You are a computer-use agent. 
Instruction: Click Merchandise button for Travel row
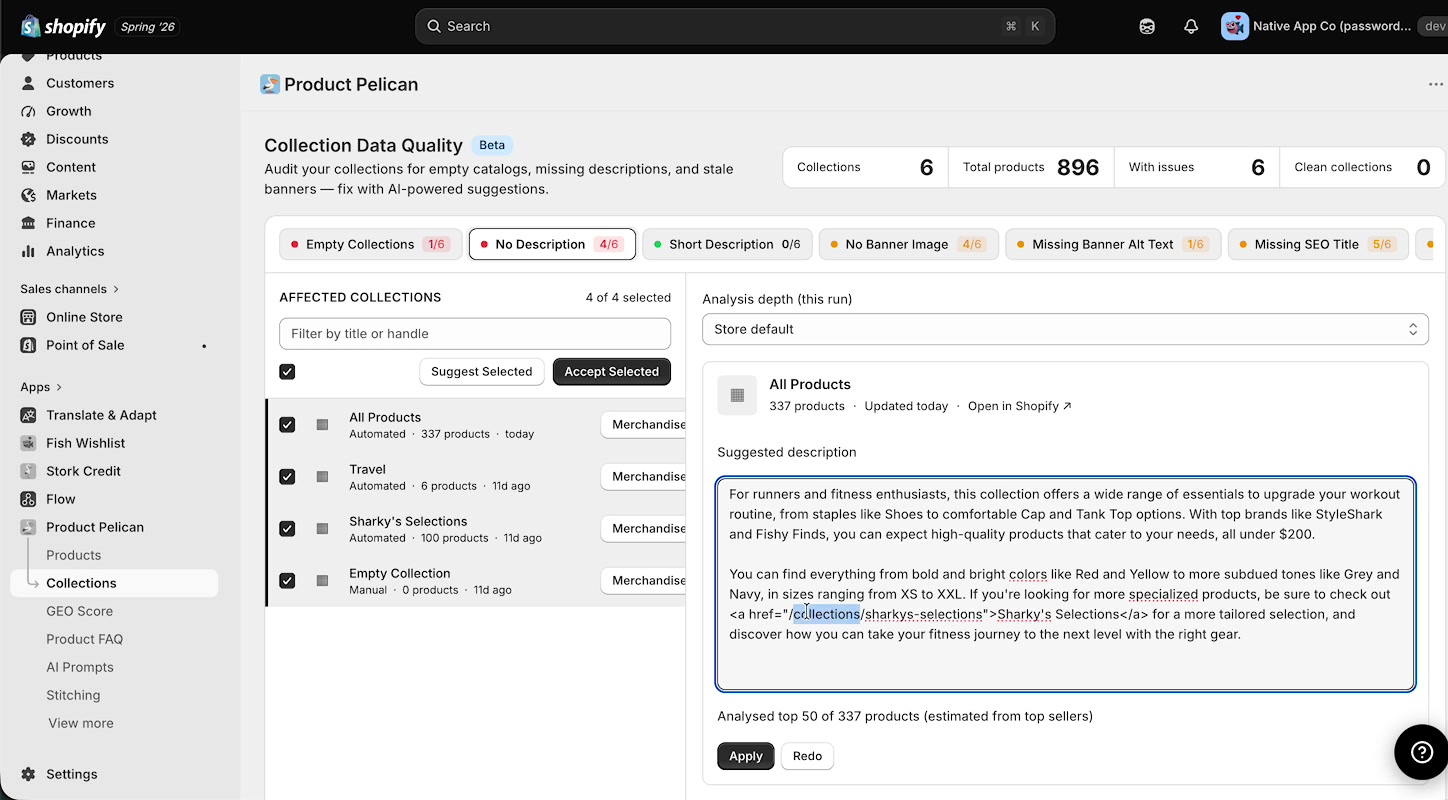coord(643,477)
